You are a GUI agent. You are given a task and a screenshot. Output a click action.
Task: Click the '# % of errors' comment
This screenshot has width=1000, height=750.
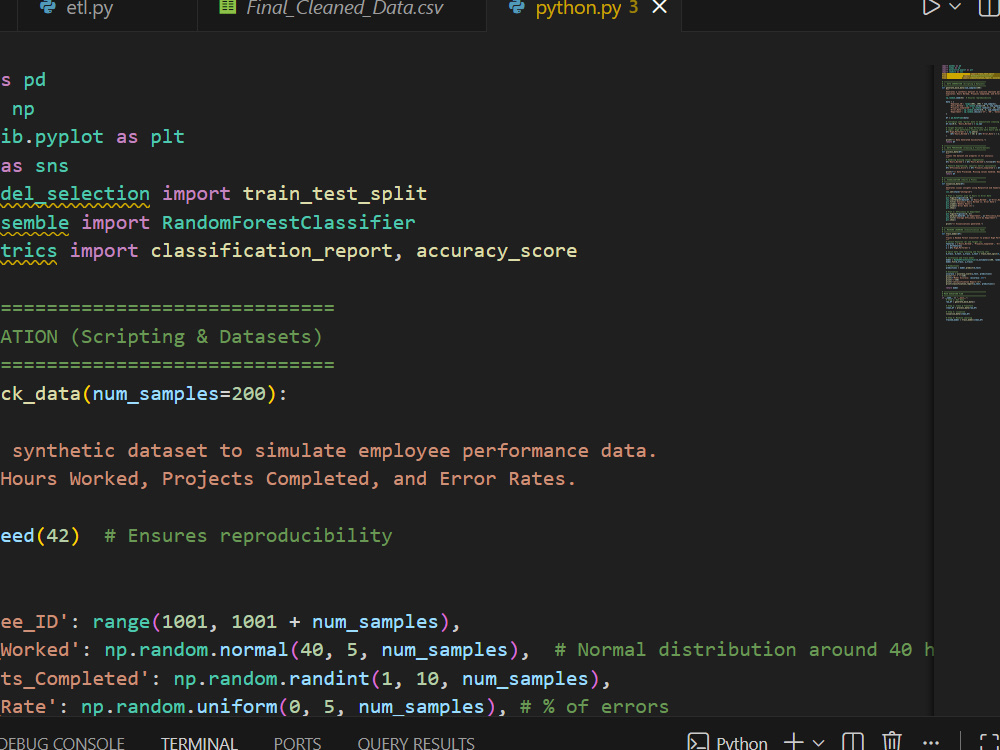pyautogui.click(x=595, y=707)
